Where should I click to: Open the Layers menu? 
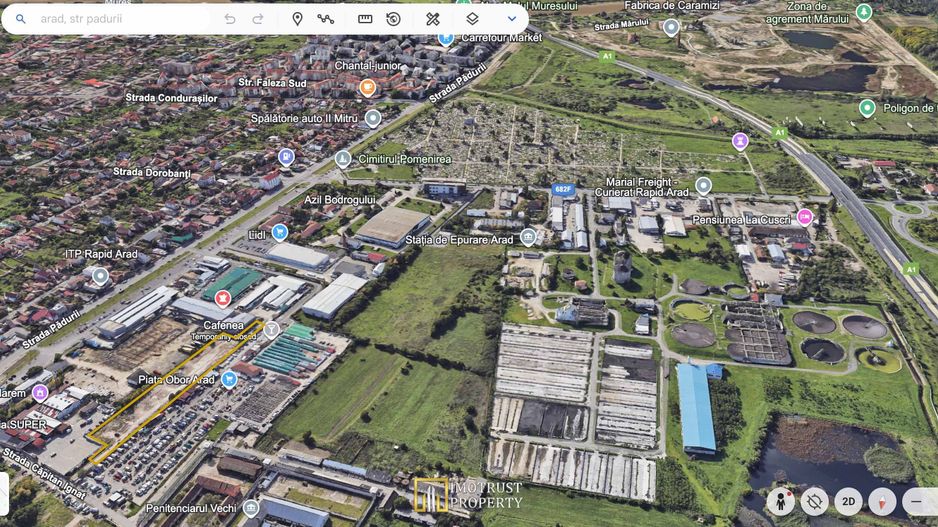(x=472, y=19)
